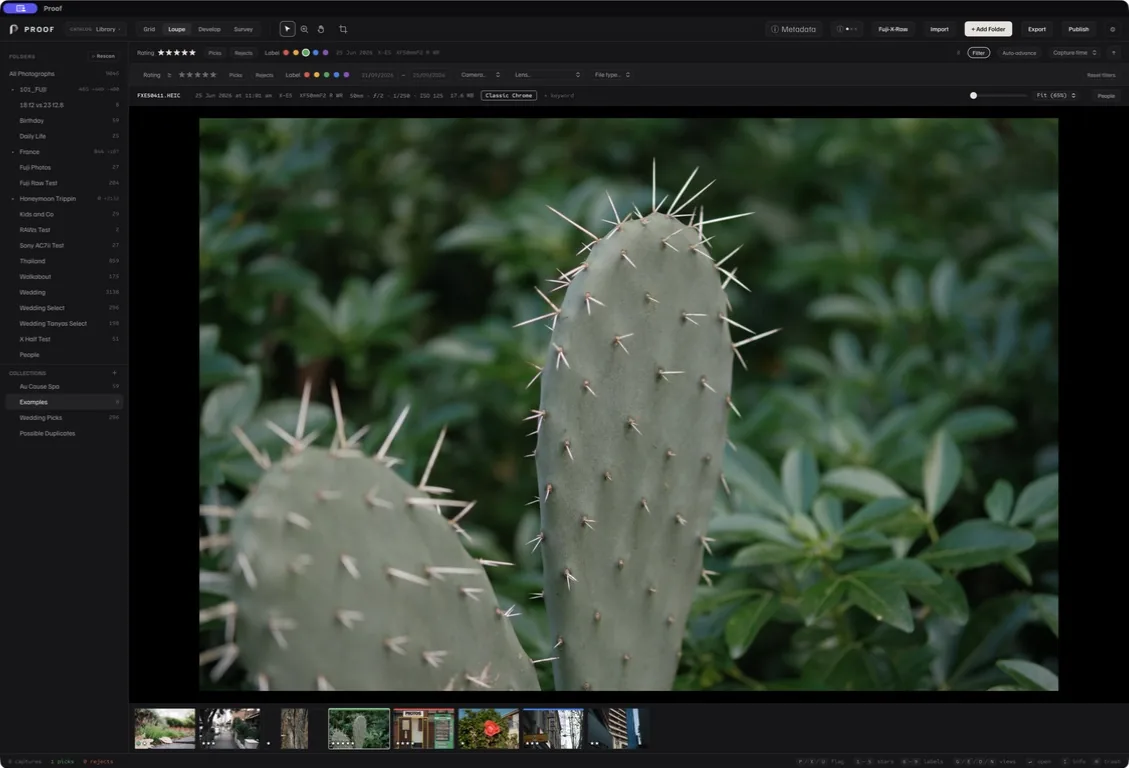
Task: Select the red flower thumbnail in filmstrip
Action: [488, 728]
